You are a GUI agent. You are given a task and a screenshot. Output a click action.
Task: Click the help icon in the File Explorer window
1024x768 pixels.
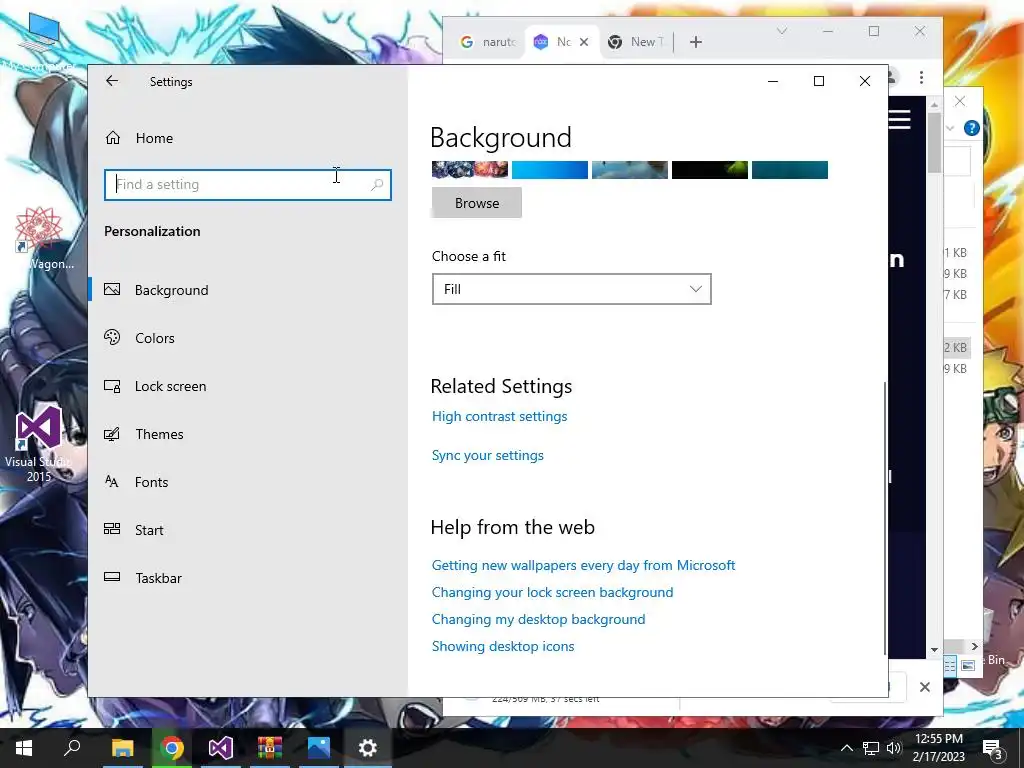pyautogui.click(x=971, y=128)
